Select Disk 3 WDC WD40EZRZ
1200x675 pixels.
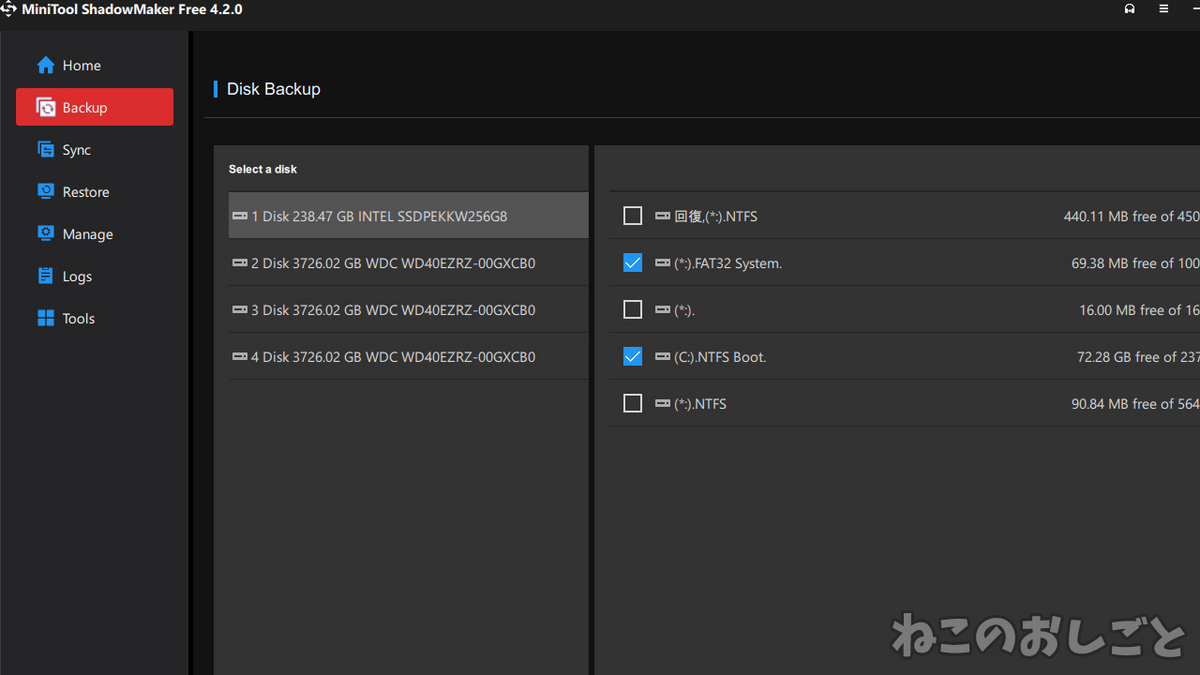408,310
